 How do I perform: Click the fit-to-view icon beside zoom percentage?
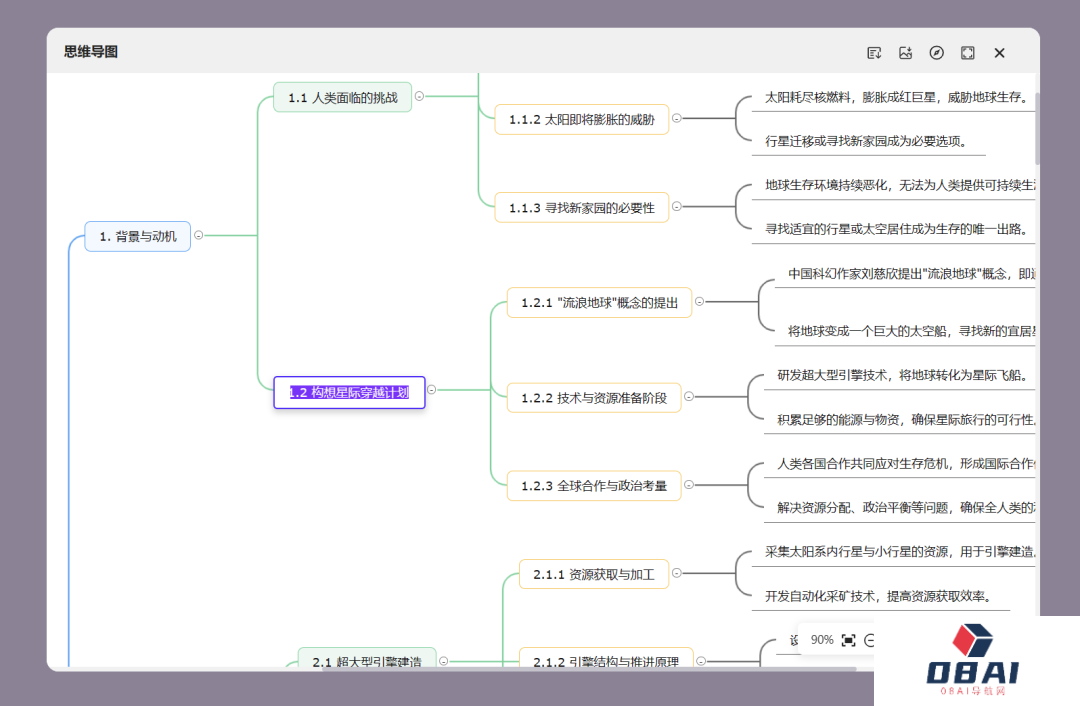[x=848, y=639]
